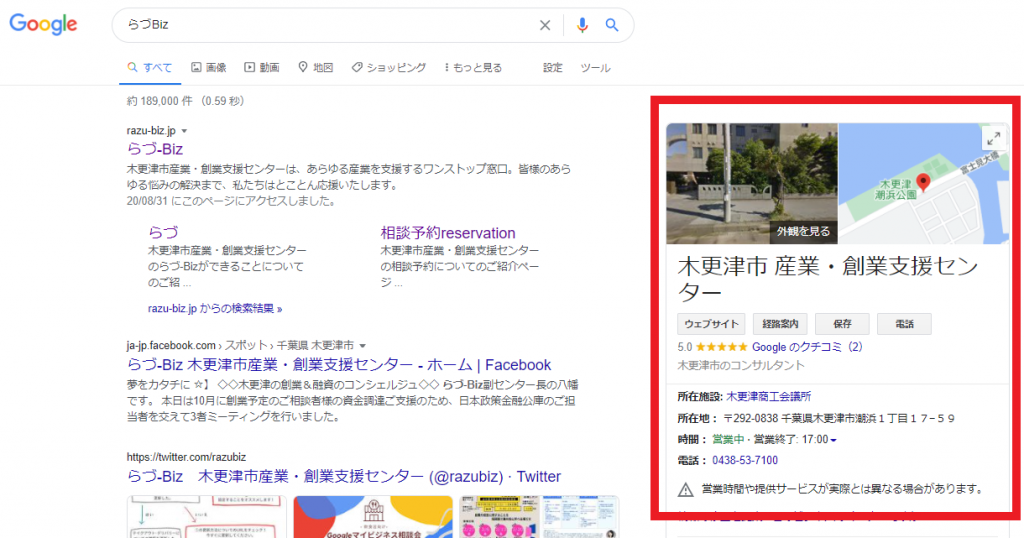Open the 画像 tab
The width and height of the screenshot is (1024, 538).
tap(208, 67)
